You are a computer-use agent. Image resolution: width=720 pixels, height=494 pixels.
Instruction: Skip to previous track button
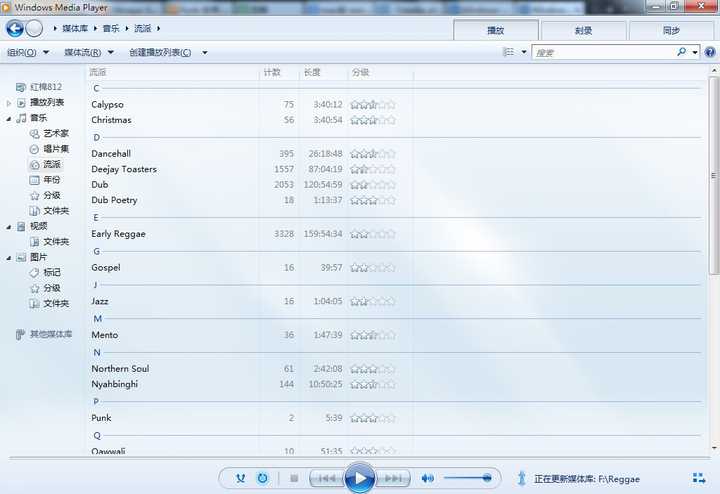[327, 478]
